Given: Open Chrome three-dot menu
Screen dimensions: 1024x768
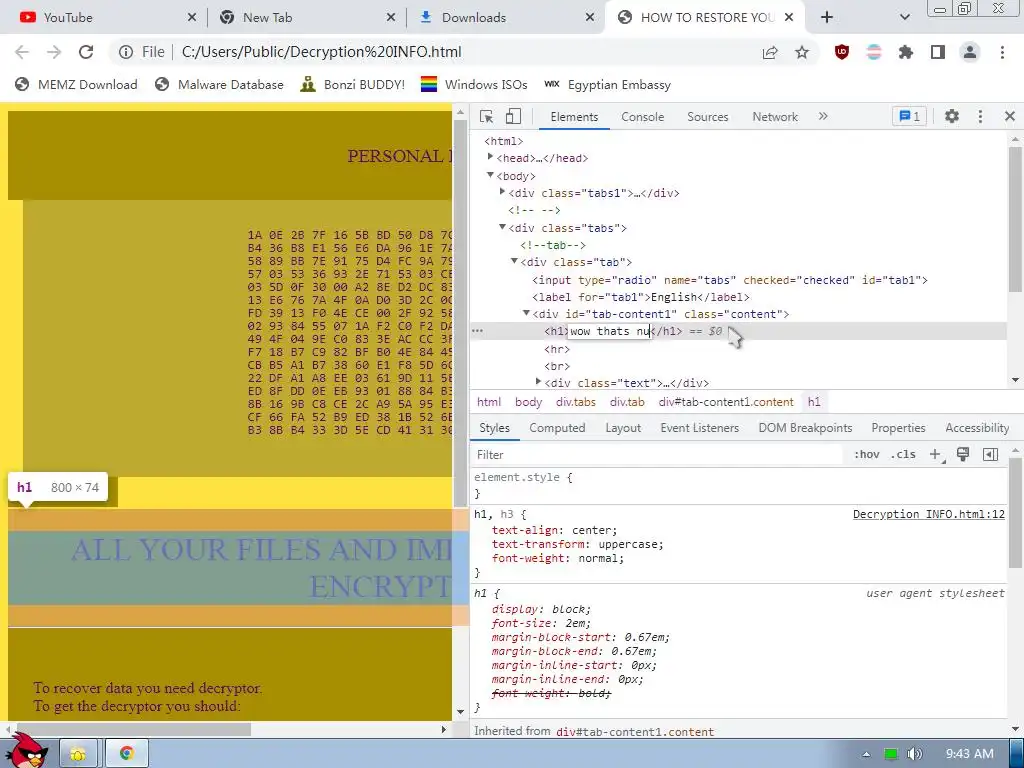Looking at the screenshot, I should pyautogui.click(x=1002, y=52).
